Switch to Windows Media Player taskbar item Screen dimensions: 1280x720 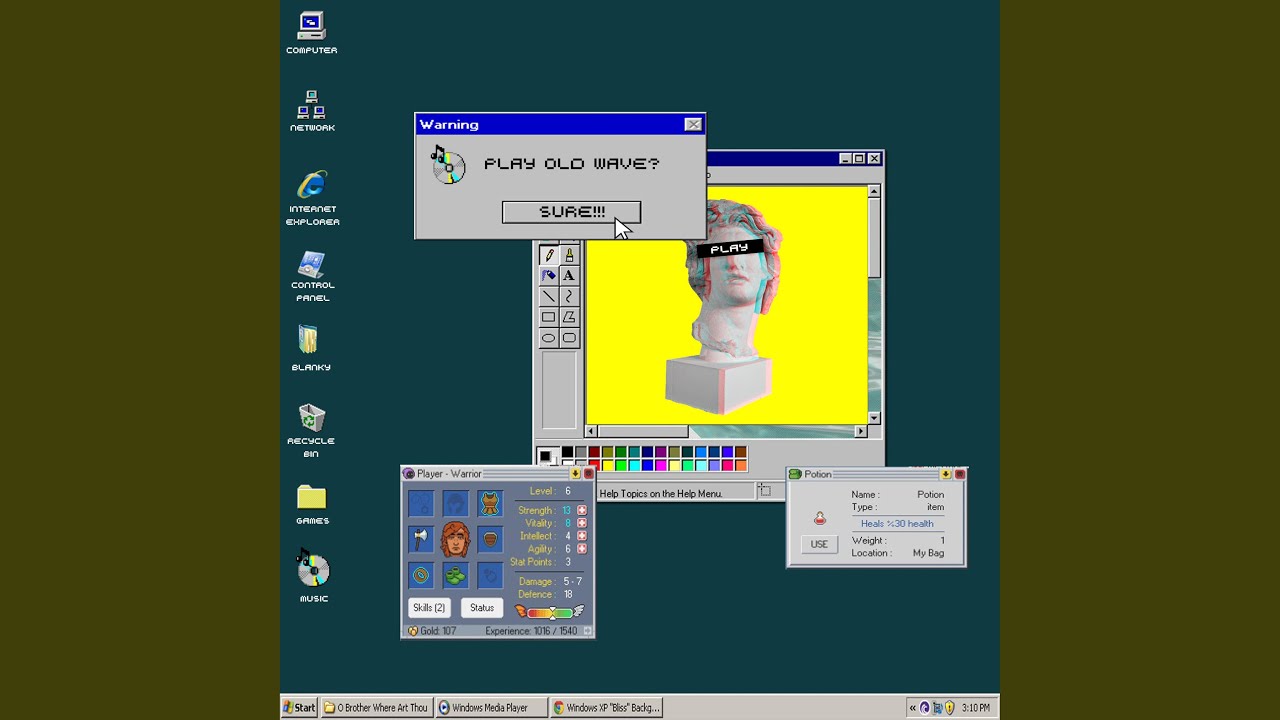[x=490, y=707]
